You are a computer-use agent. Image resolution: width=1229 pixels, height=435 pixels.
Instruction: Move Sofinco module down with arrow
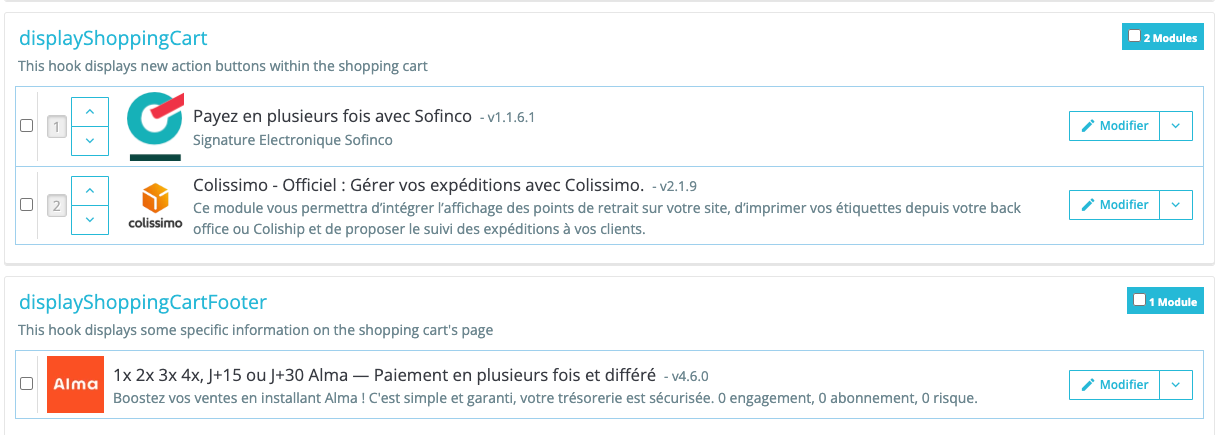pyautogui.click(x=90, y=141)
